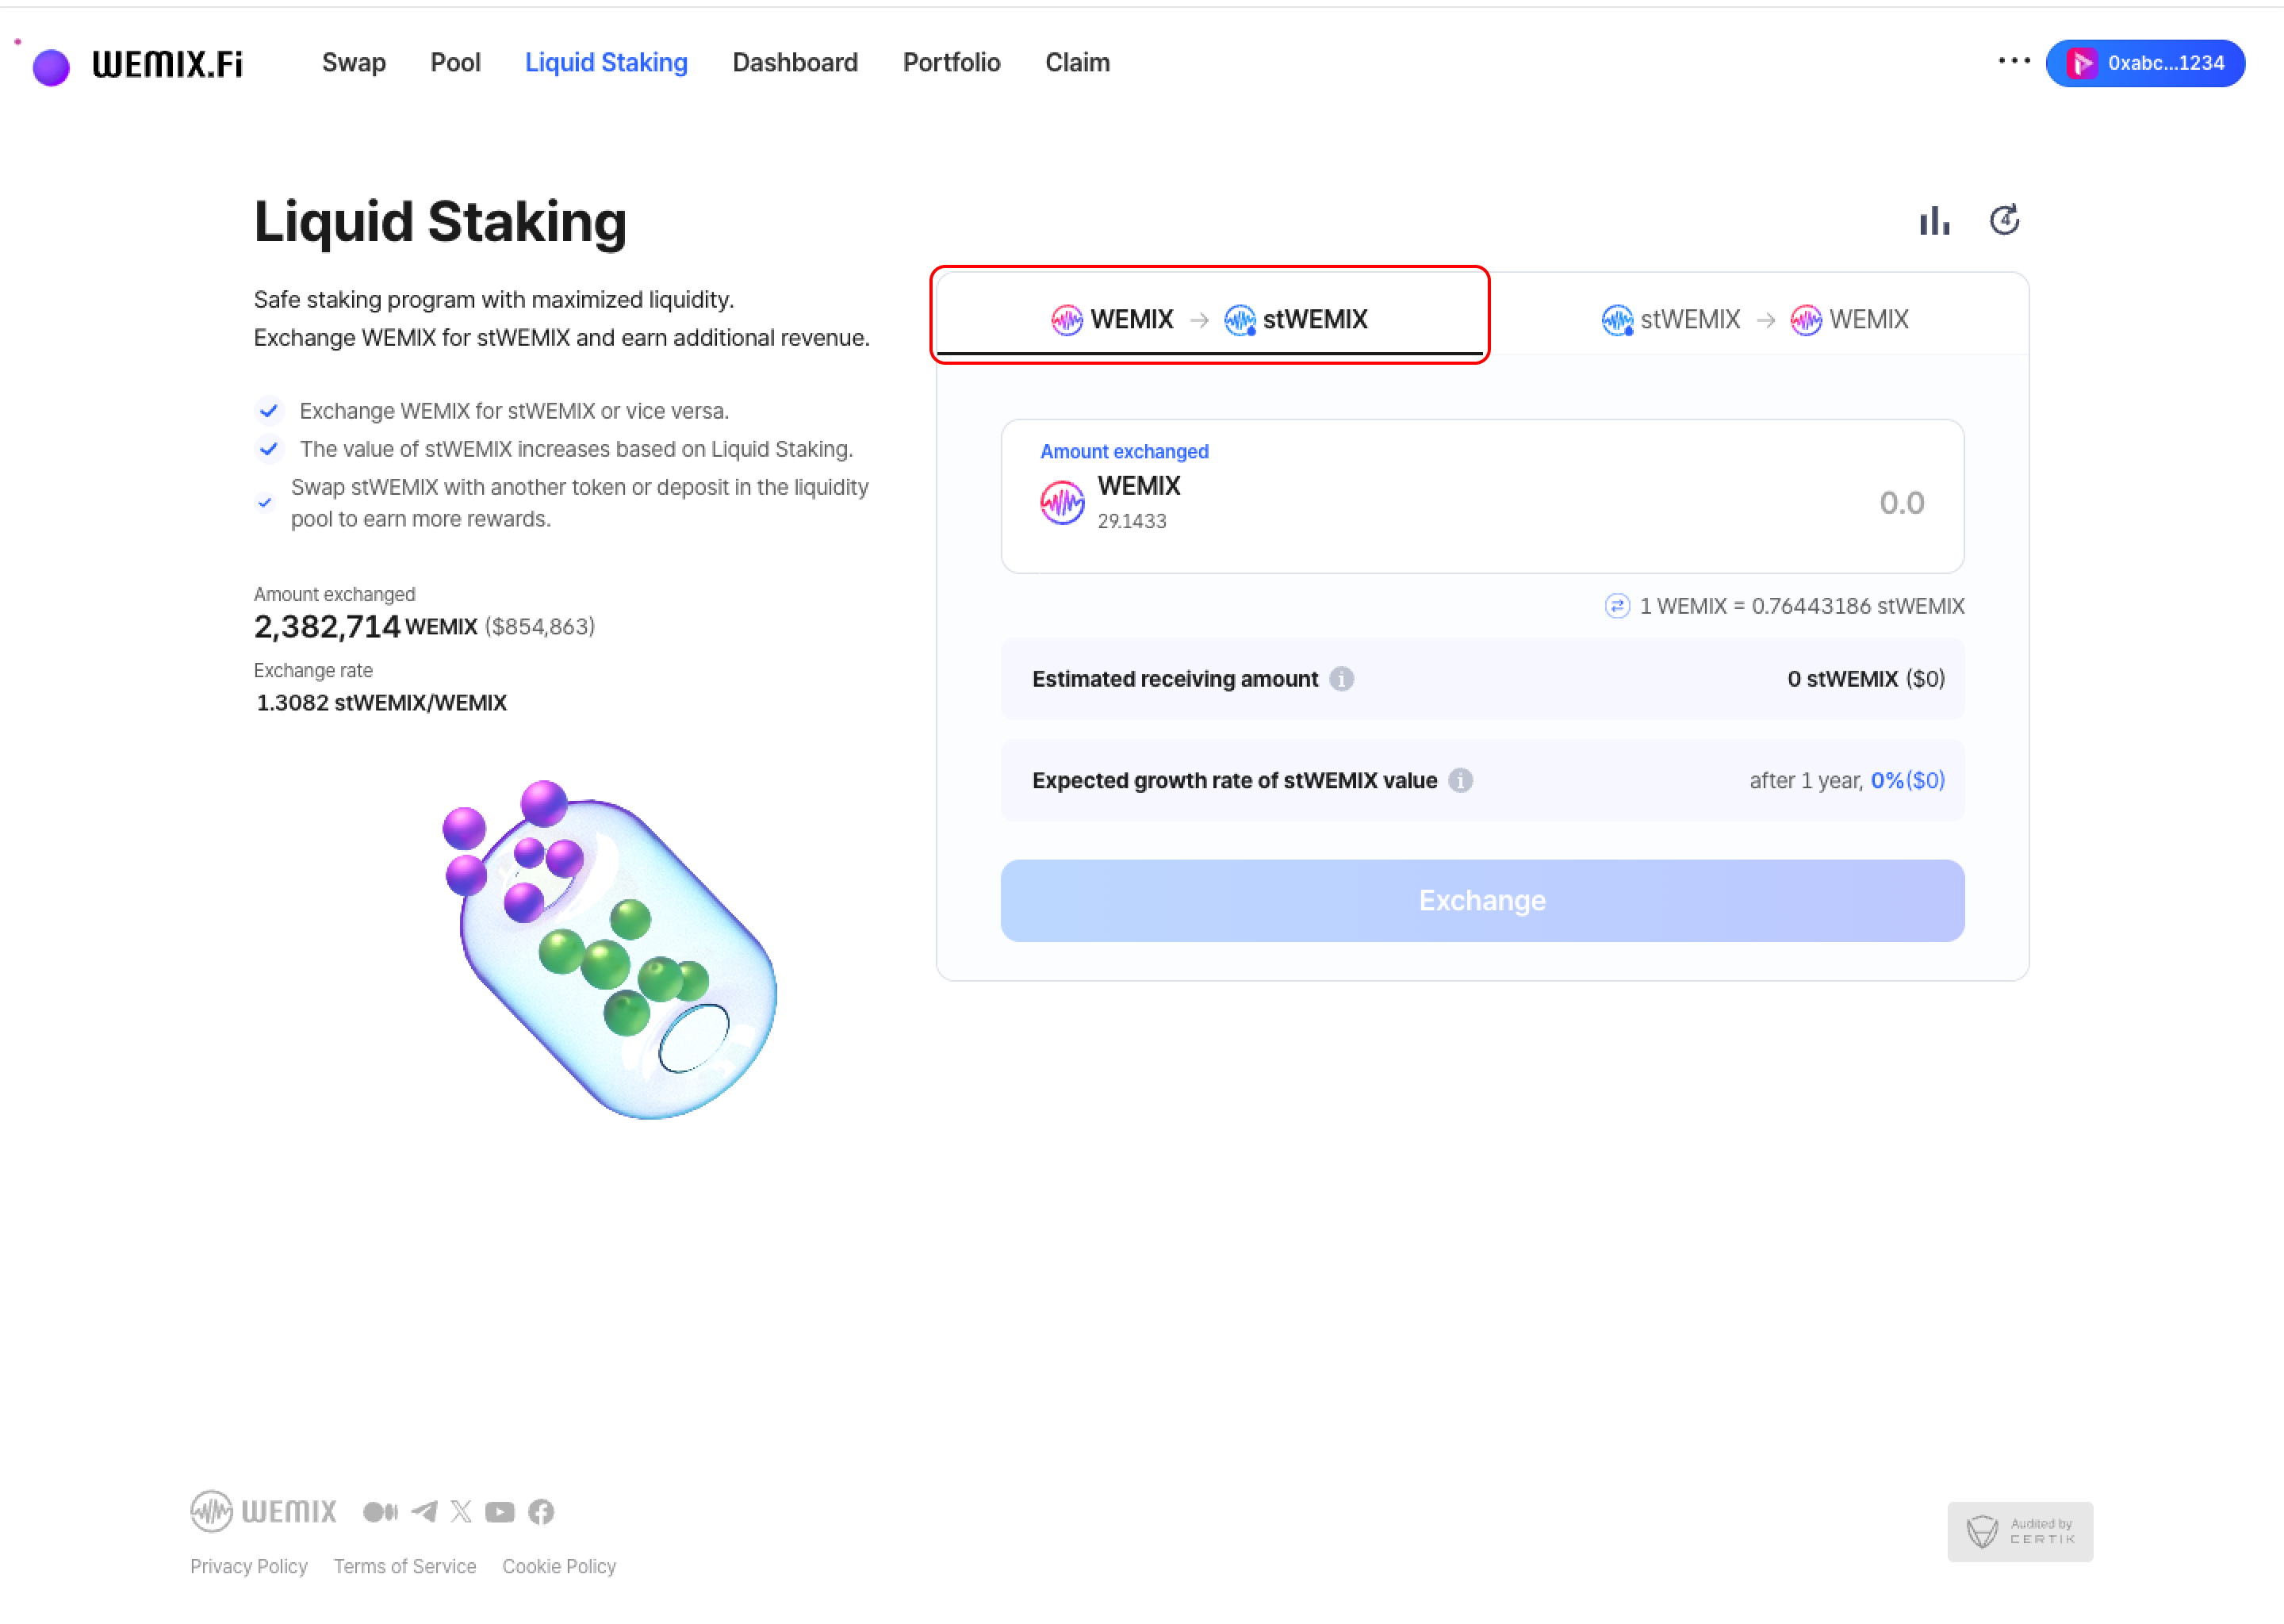The width and height of the screenshot is (2284, 1624).
Task: Open the 0xabc...1234 wallet menu
Action: coord(2145,63)
